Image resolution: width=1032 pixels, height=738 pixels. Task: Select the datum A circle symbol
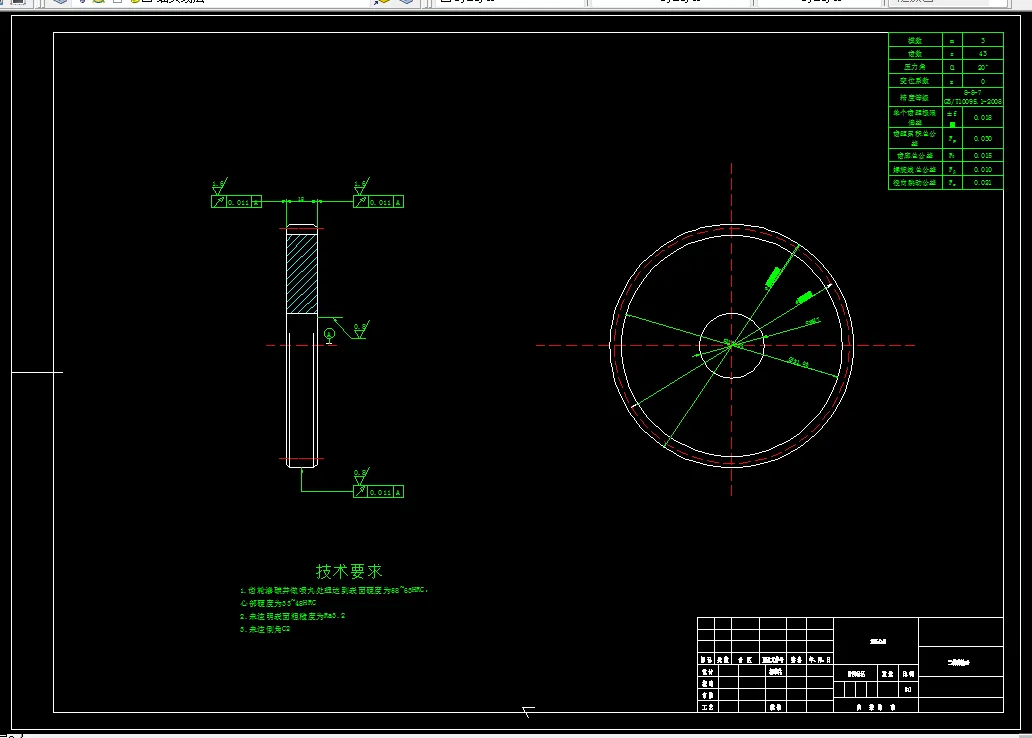pos(330,334)
